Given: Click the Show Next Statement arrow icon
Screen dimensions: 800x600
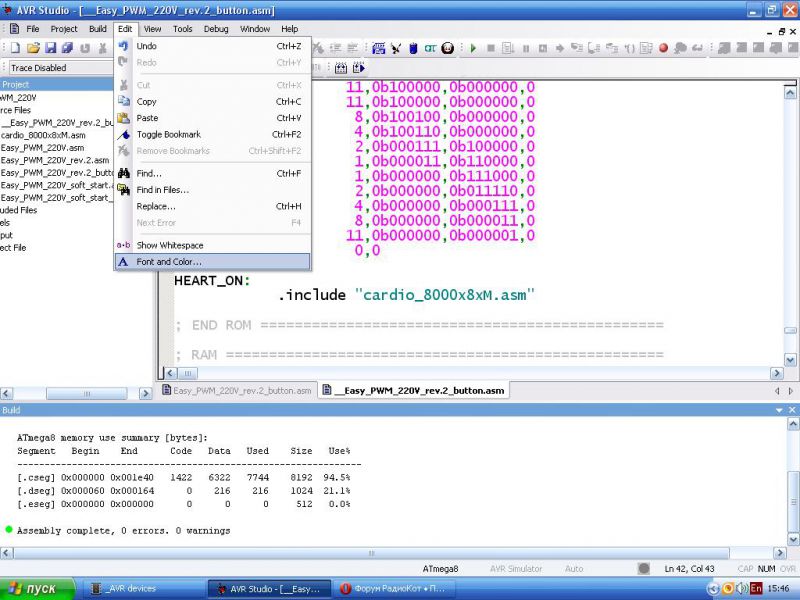Looking at the screenshot, I should pos(560,48).
